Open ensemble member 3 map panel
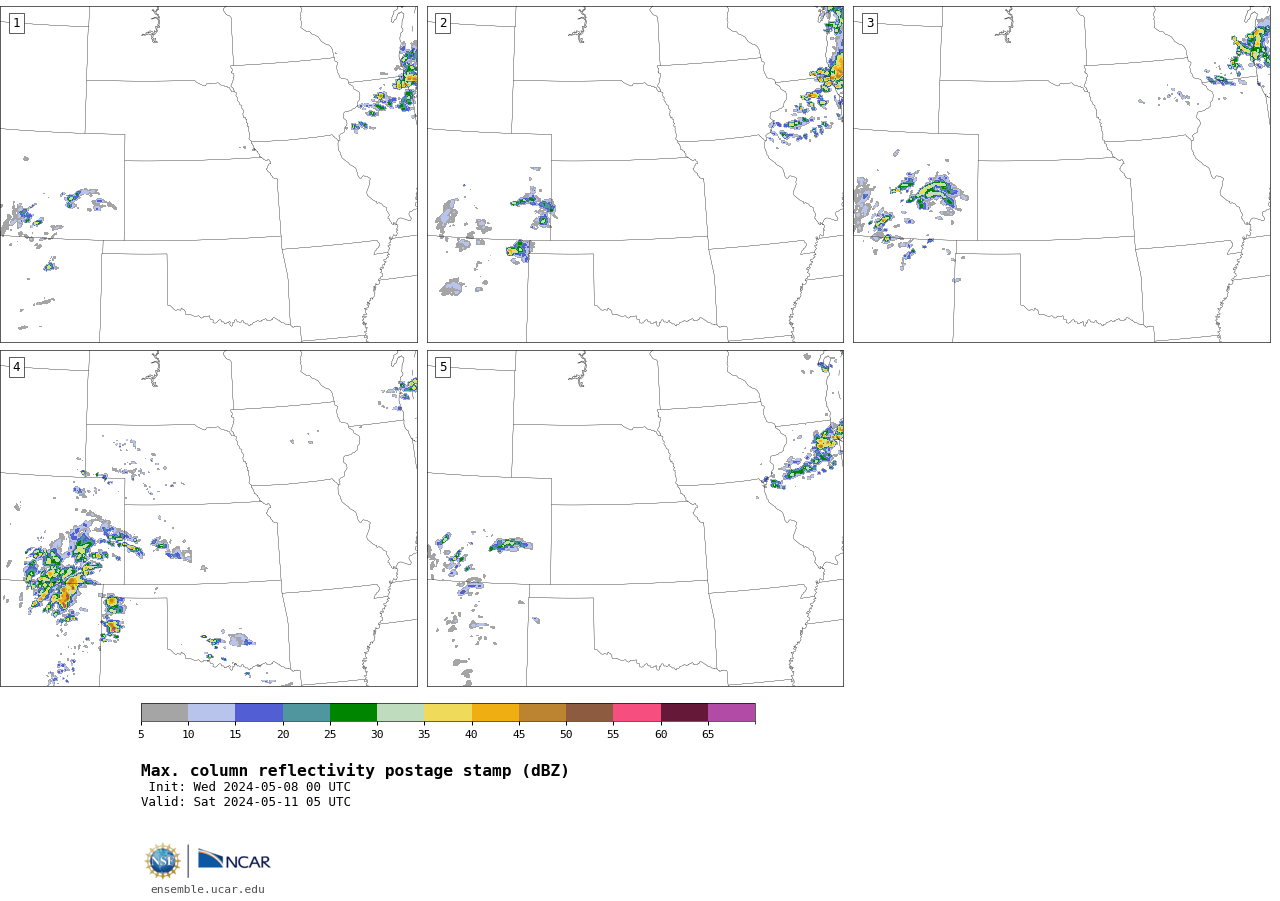The image size is (1280, 901). coord(1061,174)
